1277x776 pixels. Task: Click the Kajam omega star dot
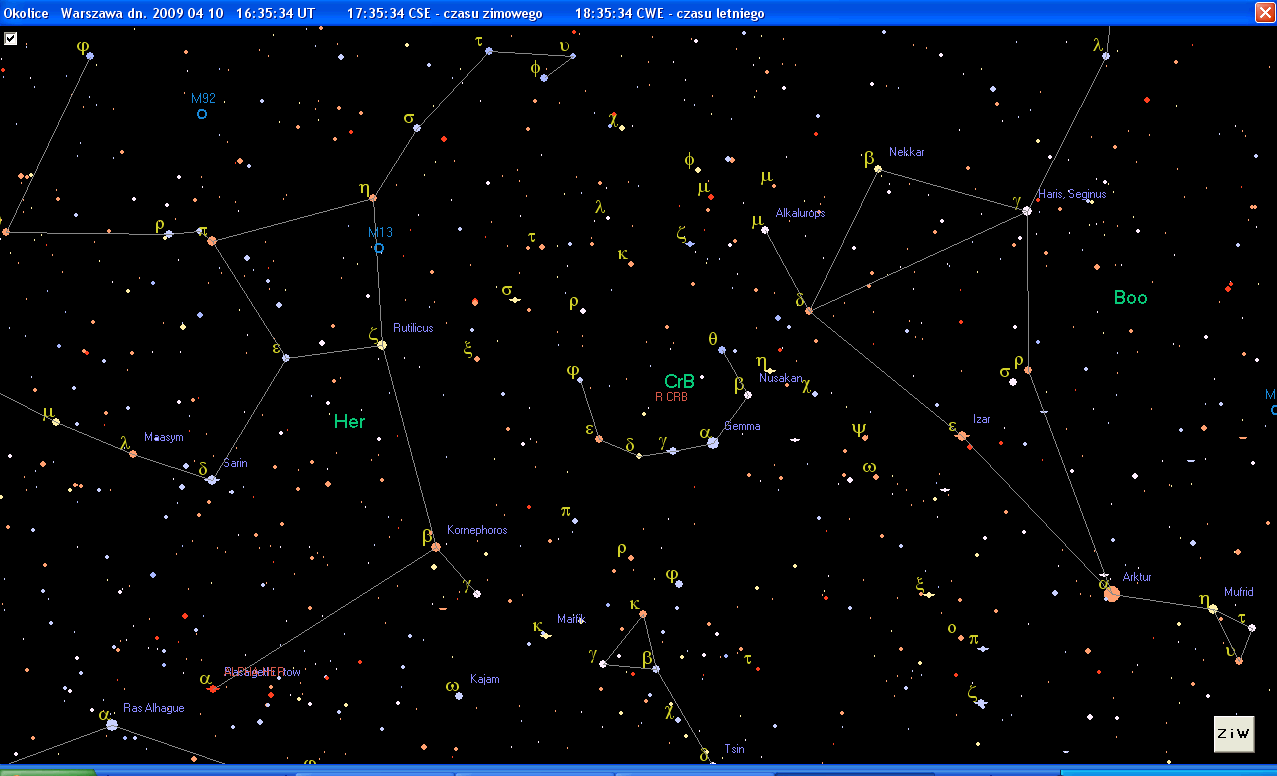coord(459,695)
